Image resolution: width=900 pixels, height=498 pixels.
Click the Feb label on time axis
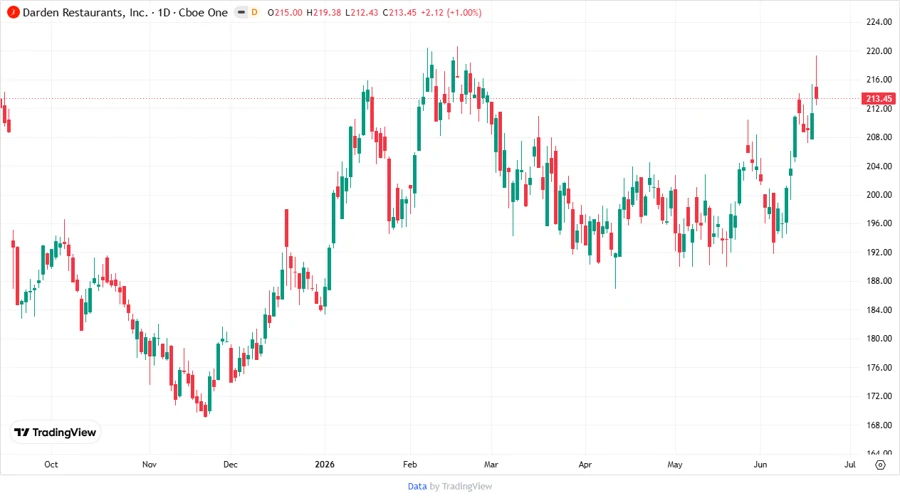point(410,464)
